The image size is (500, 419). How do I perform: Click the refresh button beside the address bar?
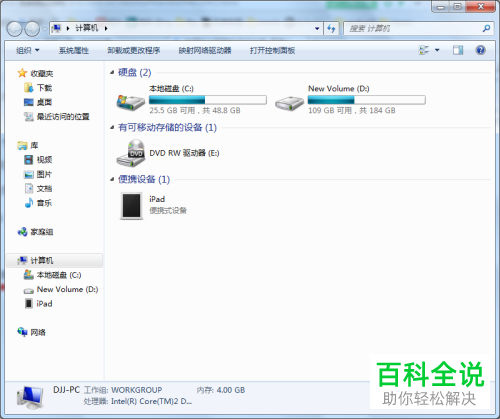point(331,29)
